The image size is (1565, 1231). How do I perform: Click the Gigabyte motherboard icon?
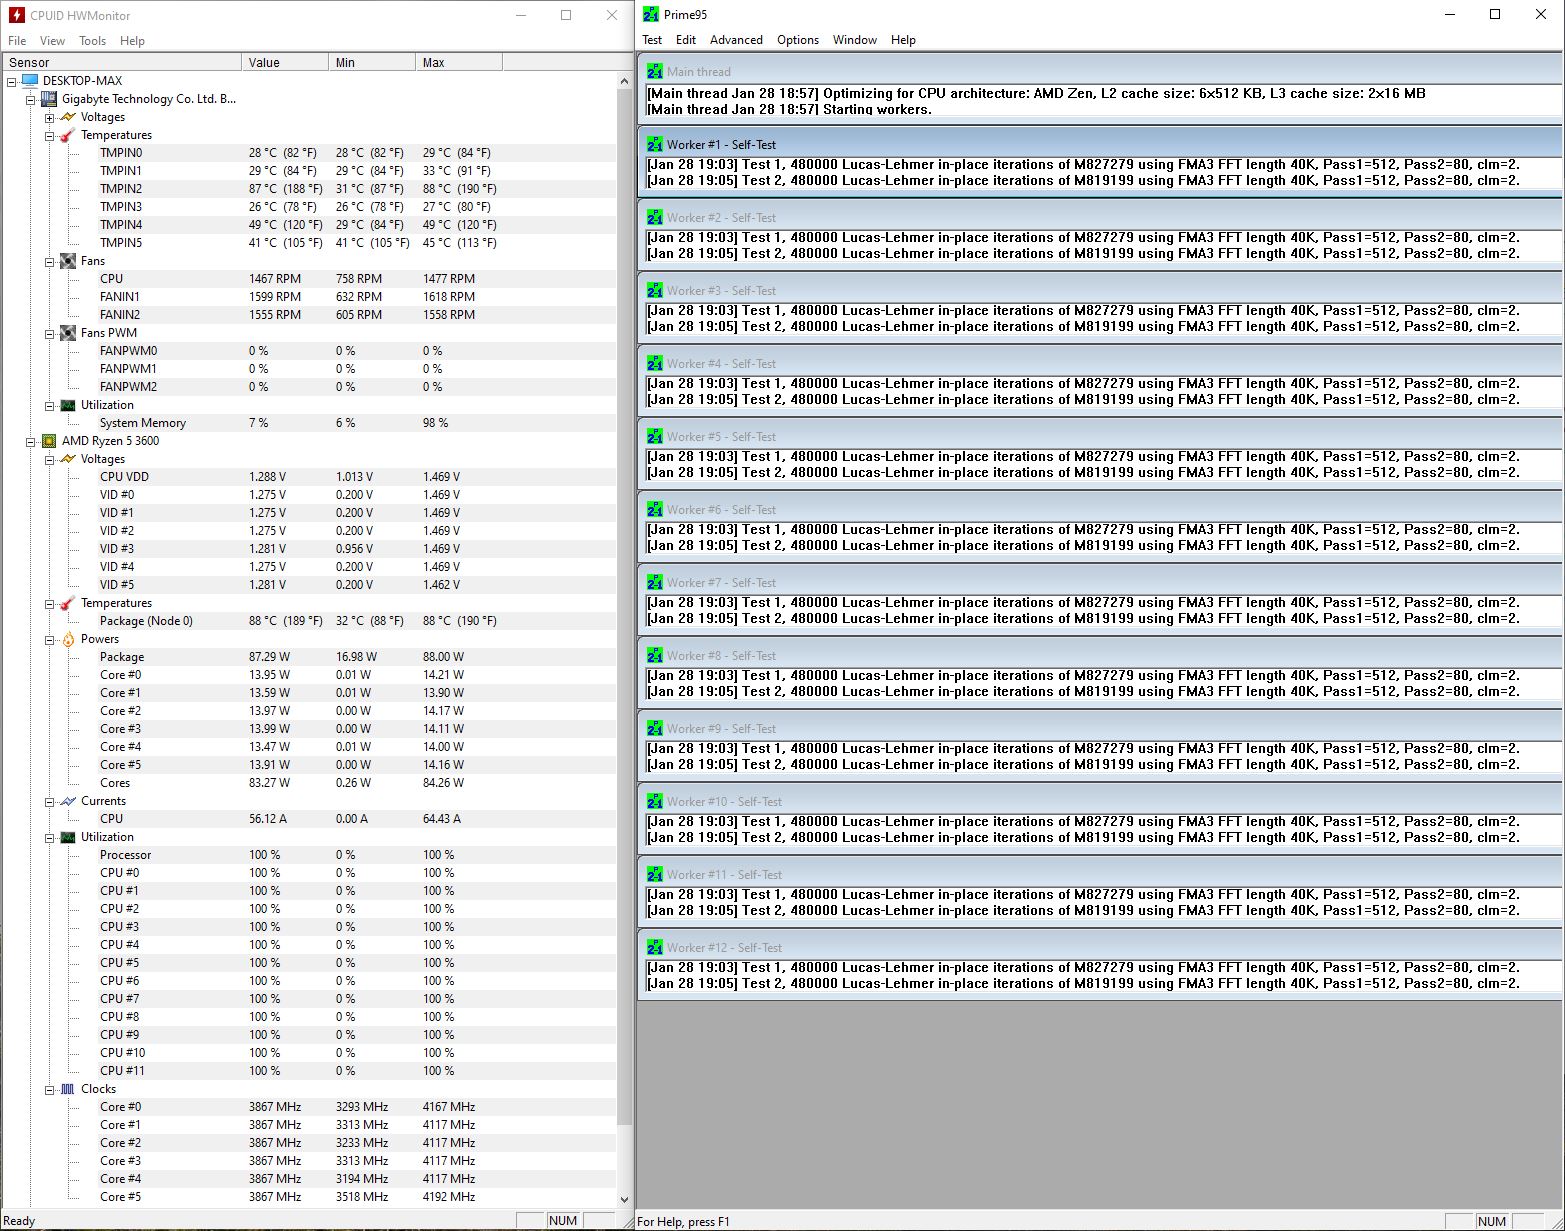(x=49, y=99)
